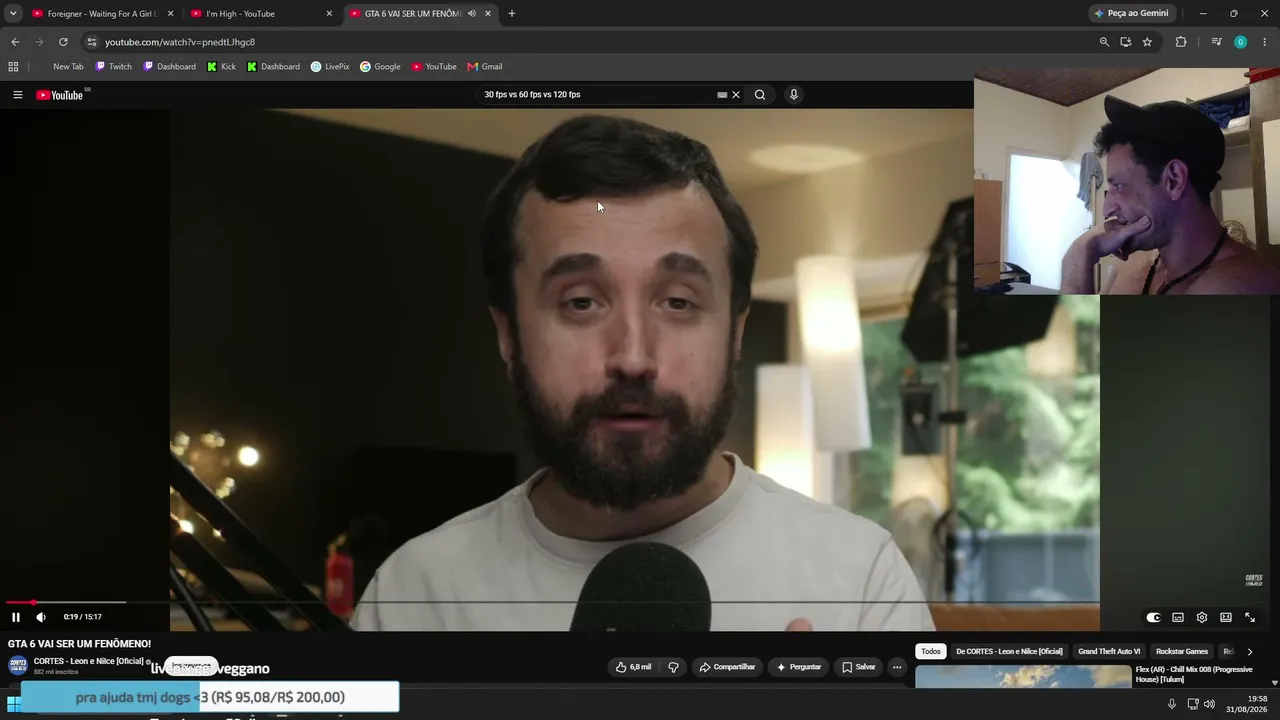The width and height of the screenshot is (1280, 720).
Task: Click the 'Peça ao Gemini' button
Action: pos(1132,14)
